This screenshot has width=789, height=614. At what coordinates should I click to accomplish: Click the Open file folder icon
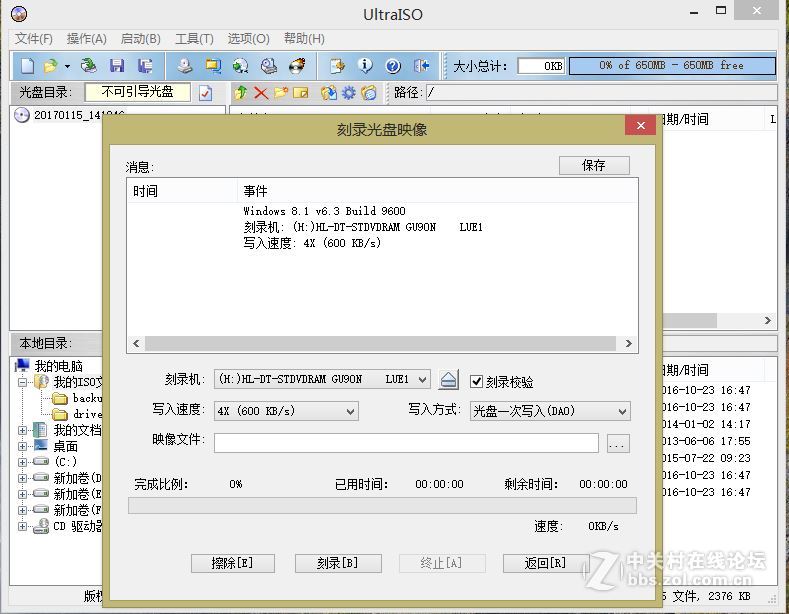click(51, 66)
